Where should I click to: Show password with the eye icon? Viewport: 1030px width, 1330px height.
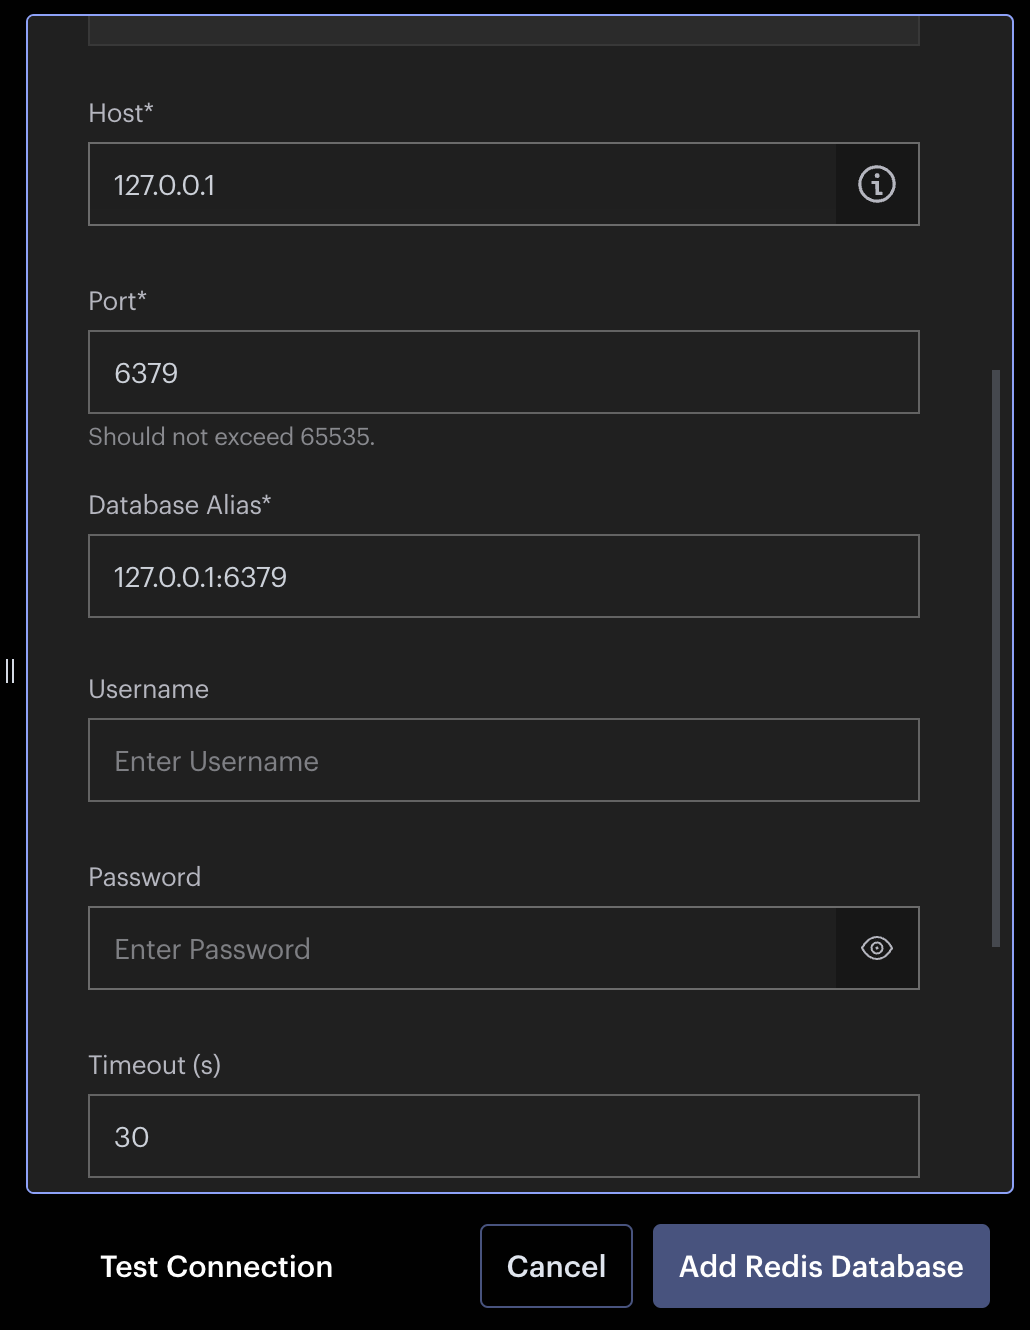tap(877, 948)
